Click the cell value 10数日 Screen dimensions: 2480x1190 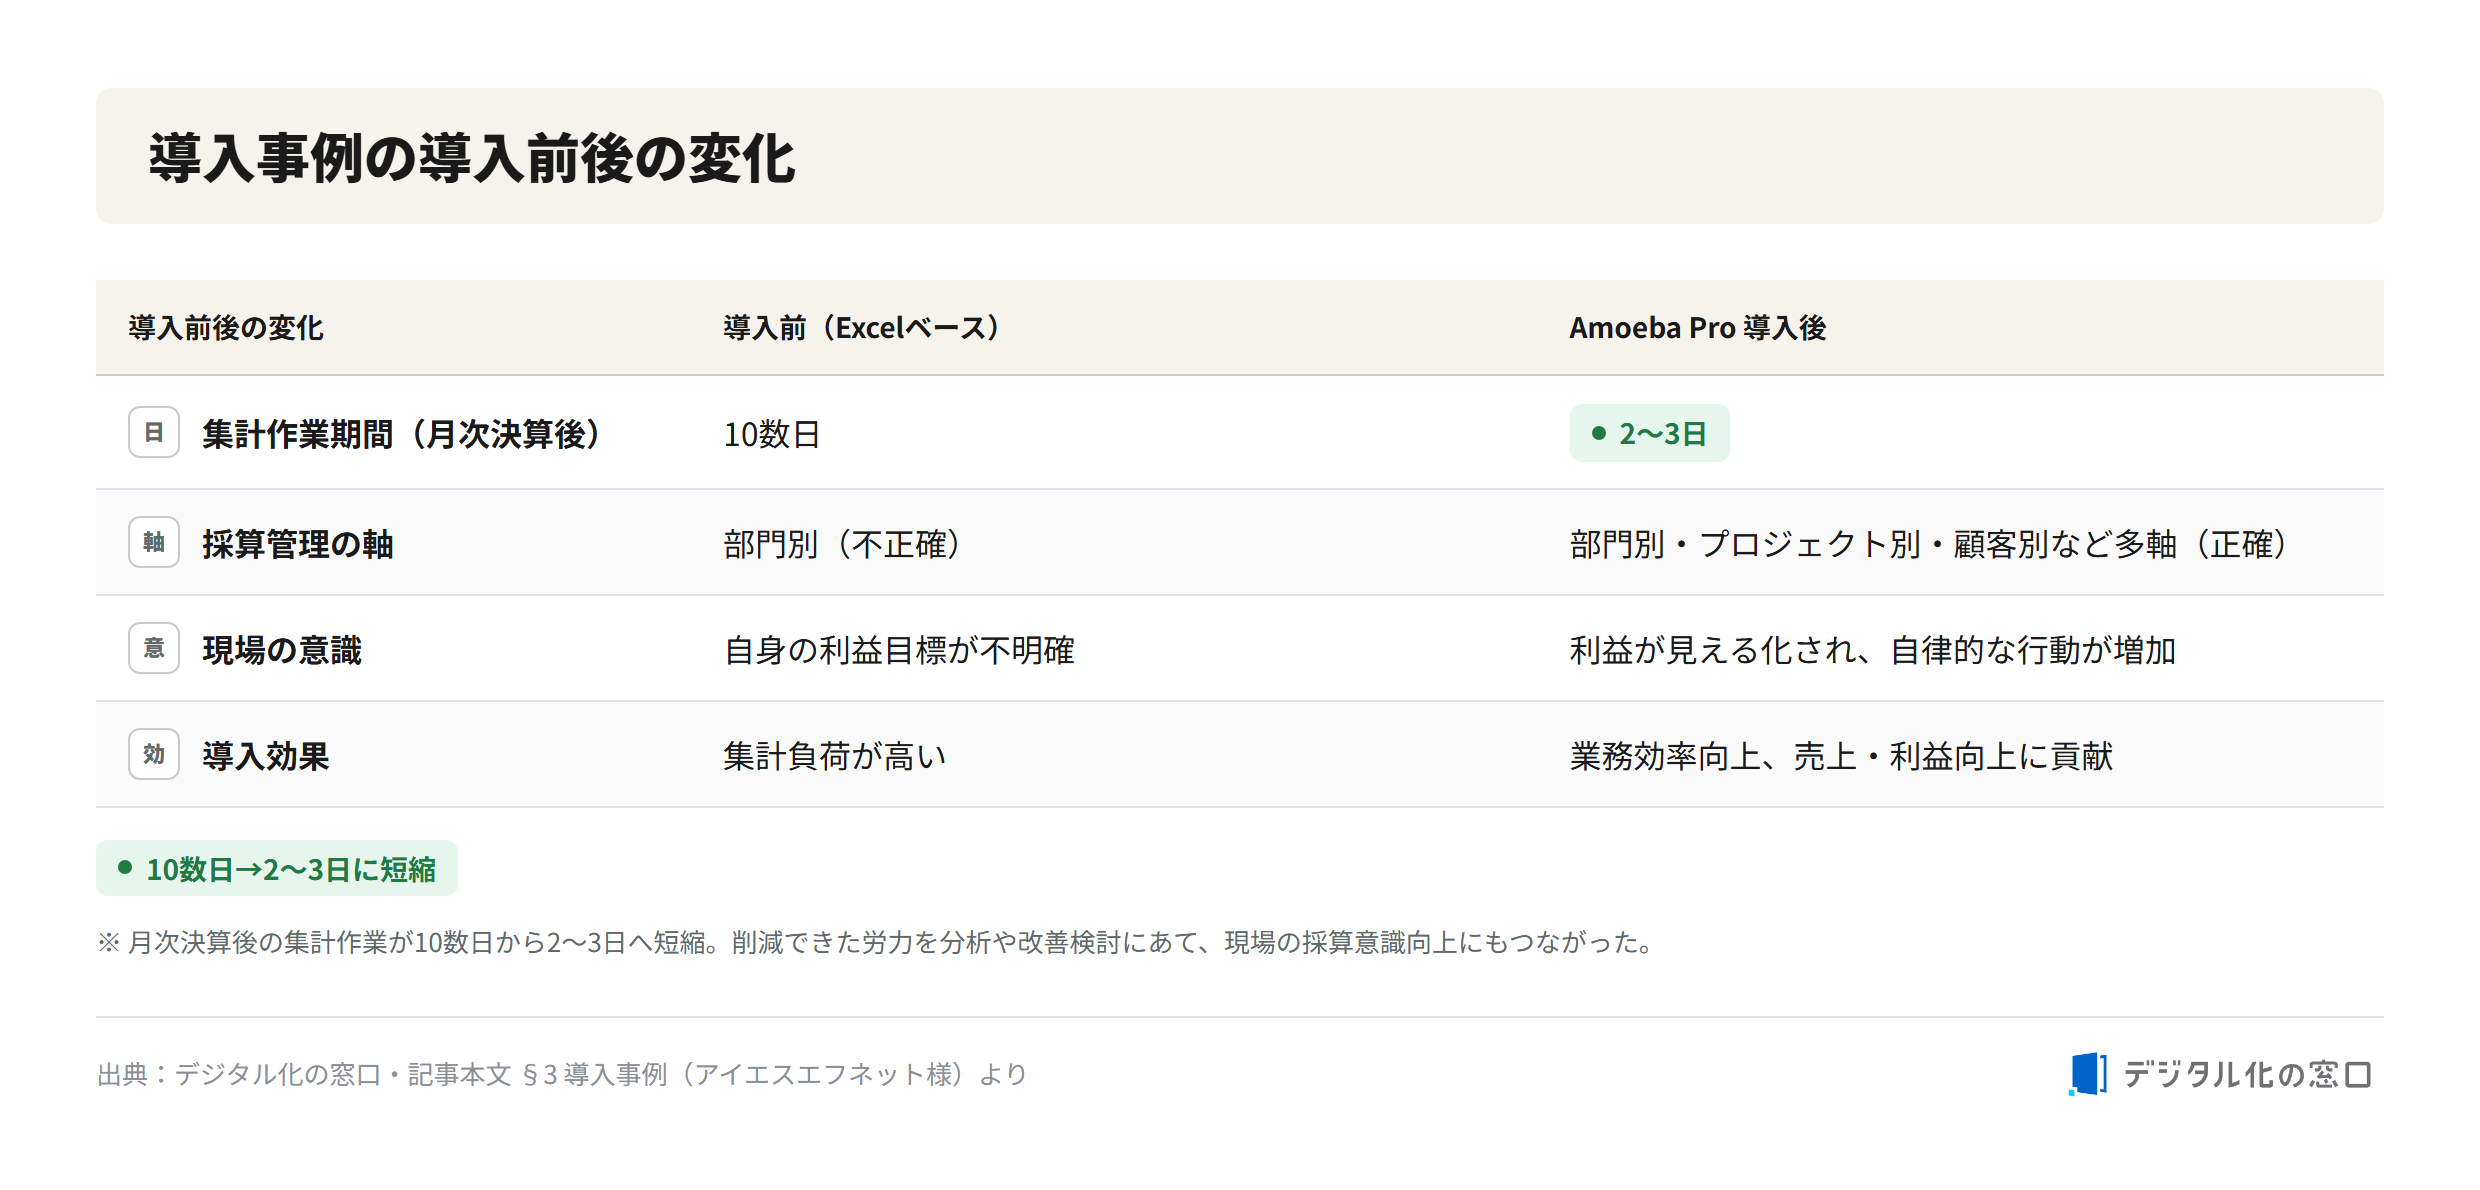771,434
